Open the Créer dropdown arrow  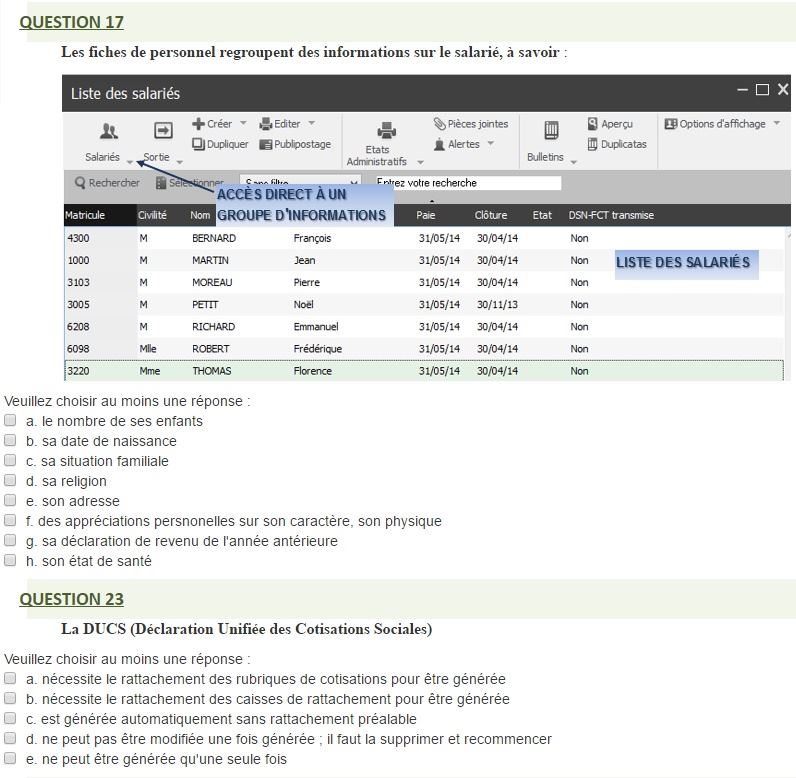click(x=243, y=123)
